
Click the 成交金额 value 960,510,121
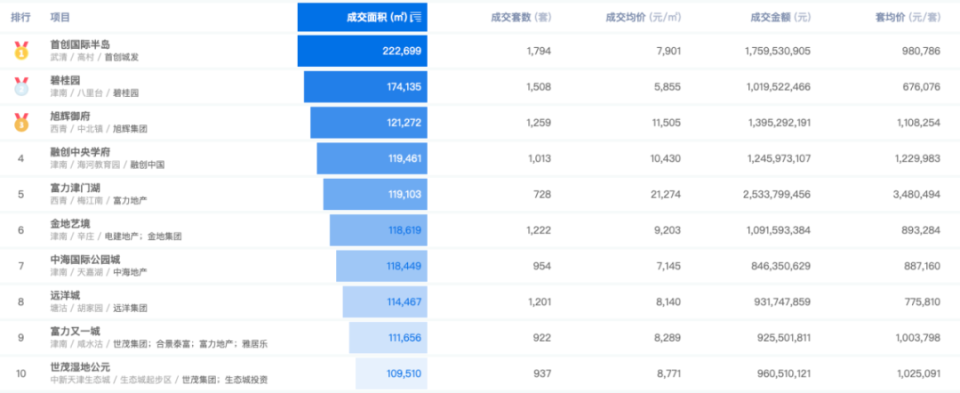pos(783,373)
